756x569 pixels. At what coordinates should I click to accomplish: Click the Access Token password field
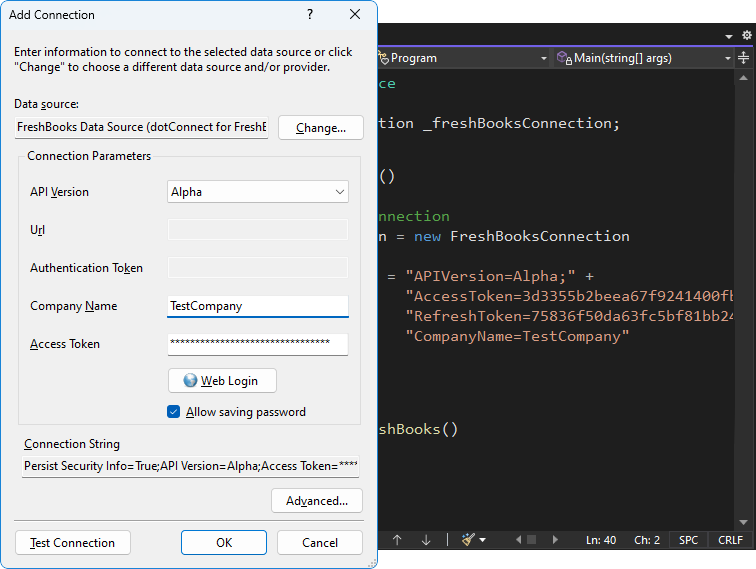257,344
